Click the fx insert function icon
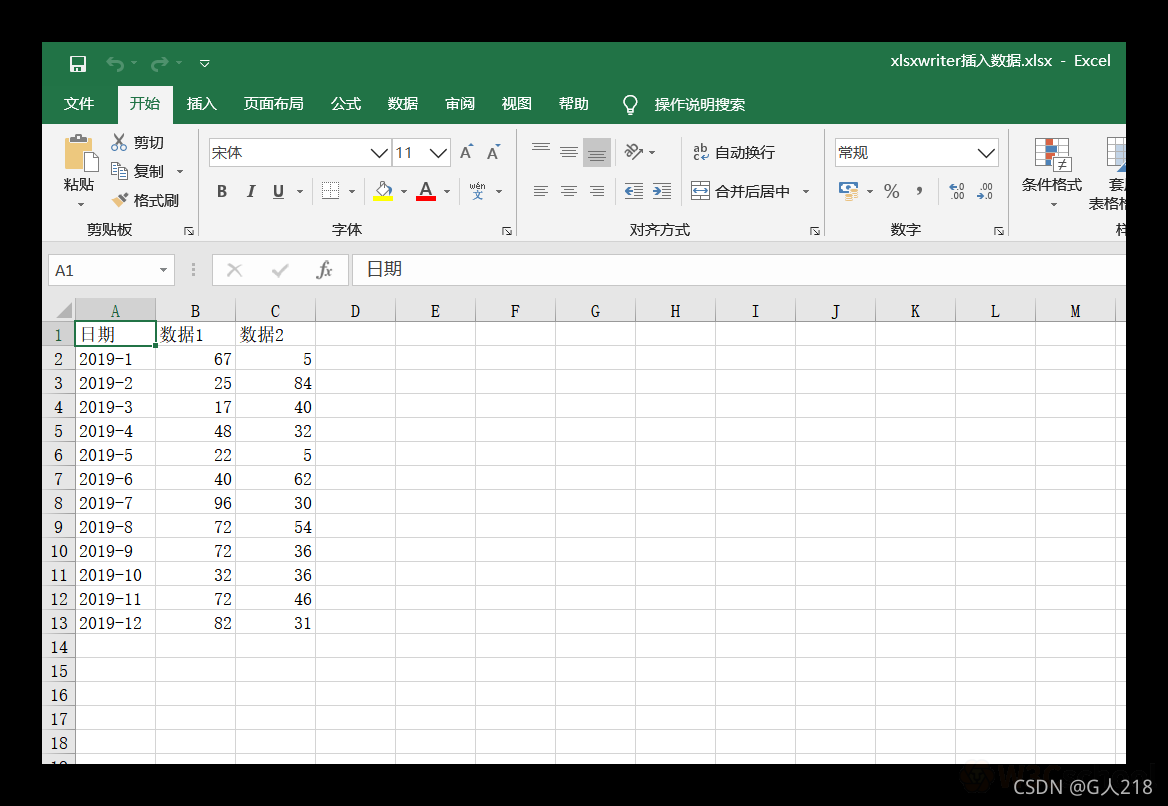The height and width of the screenshot is (806, 1168). tap(324, 270)
